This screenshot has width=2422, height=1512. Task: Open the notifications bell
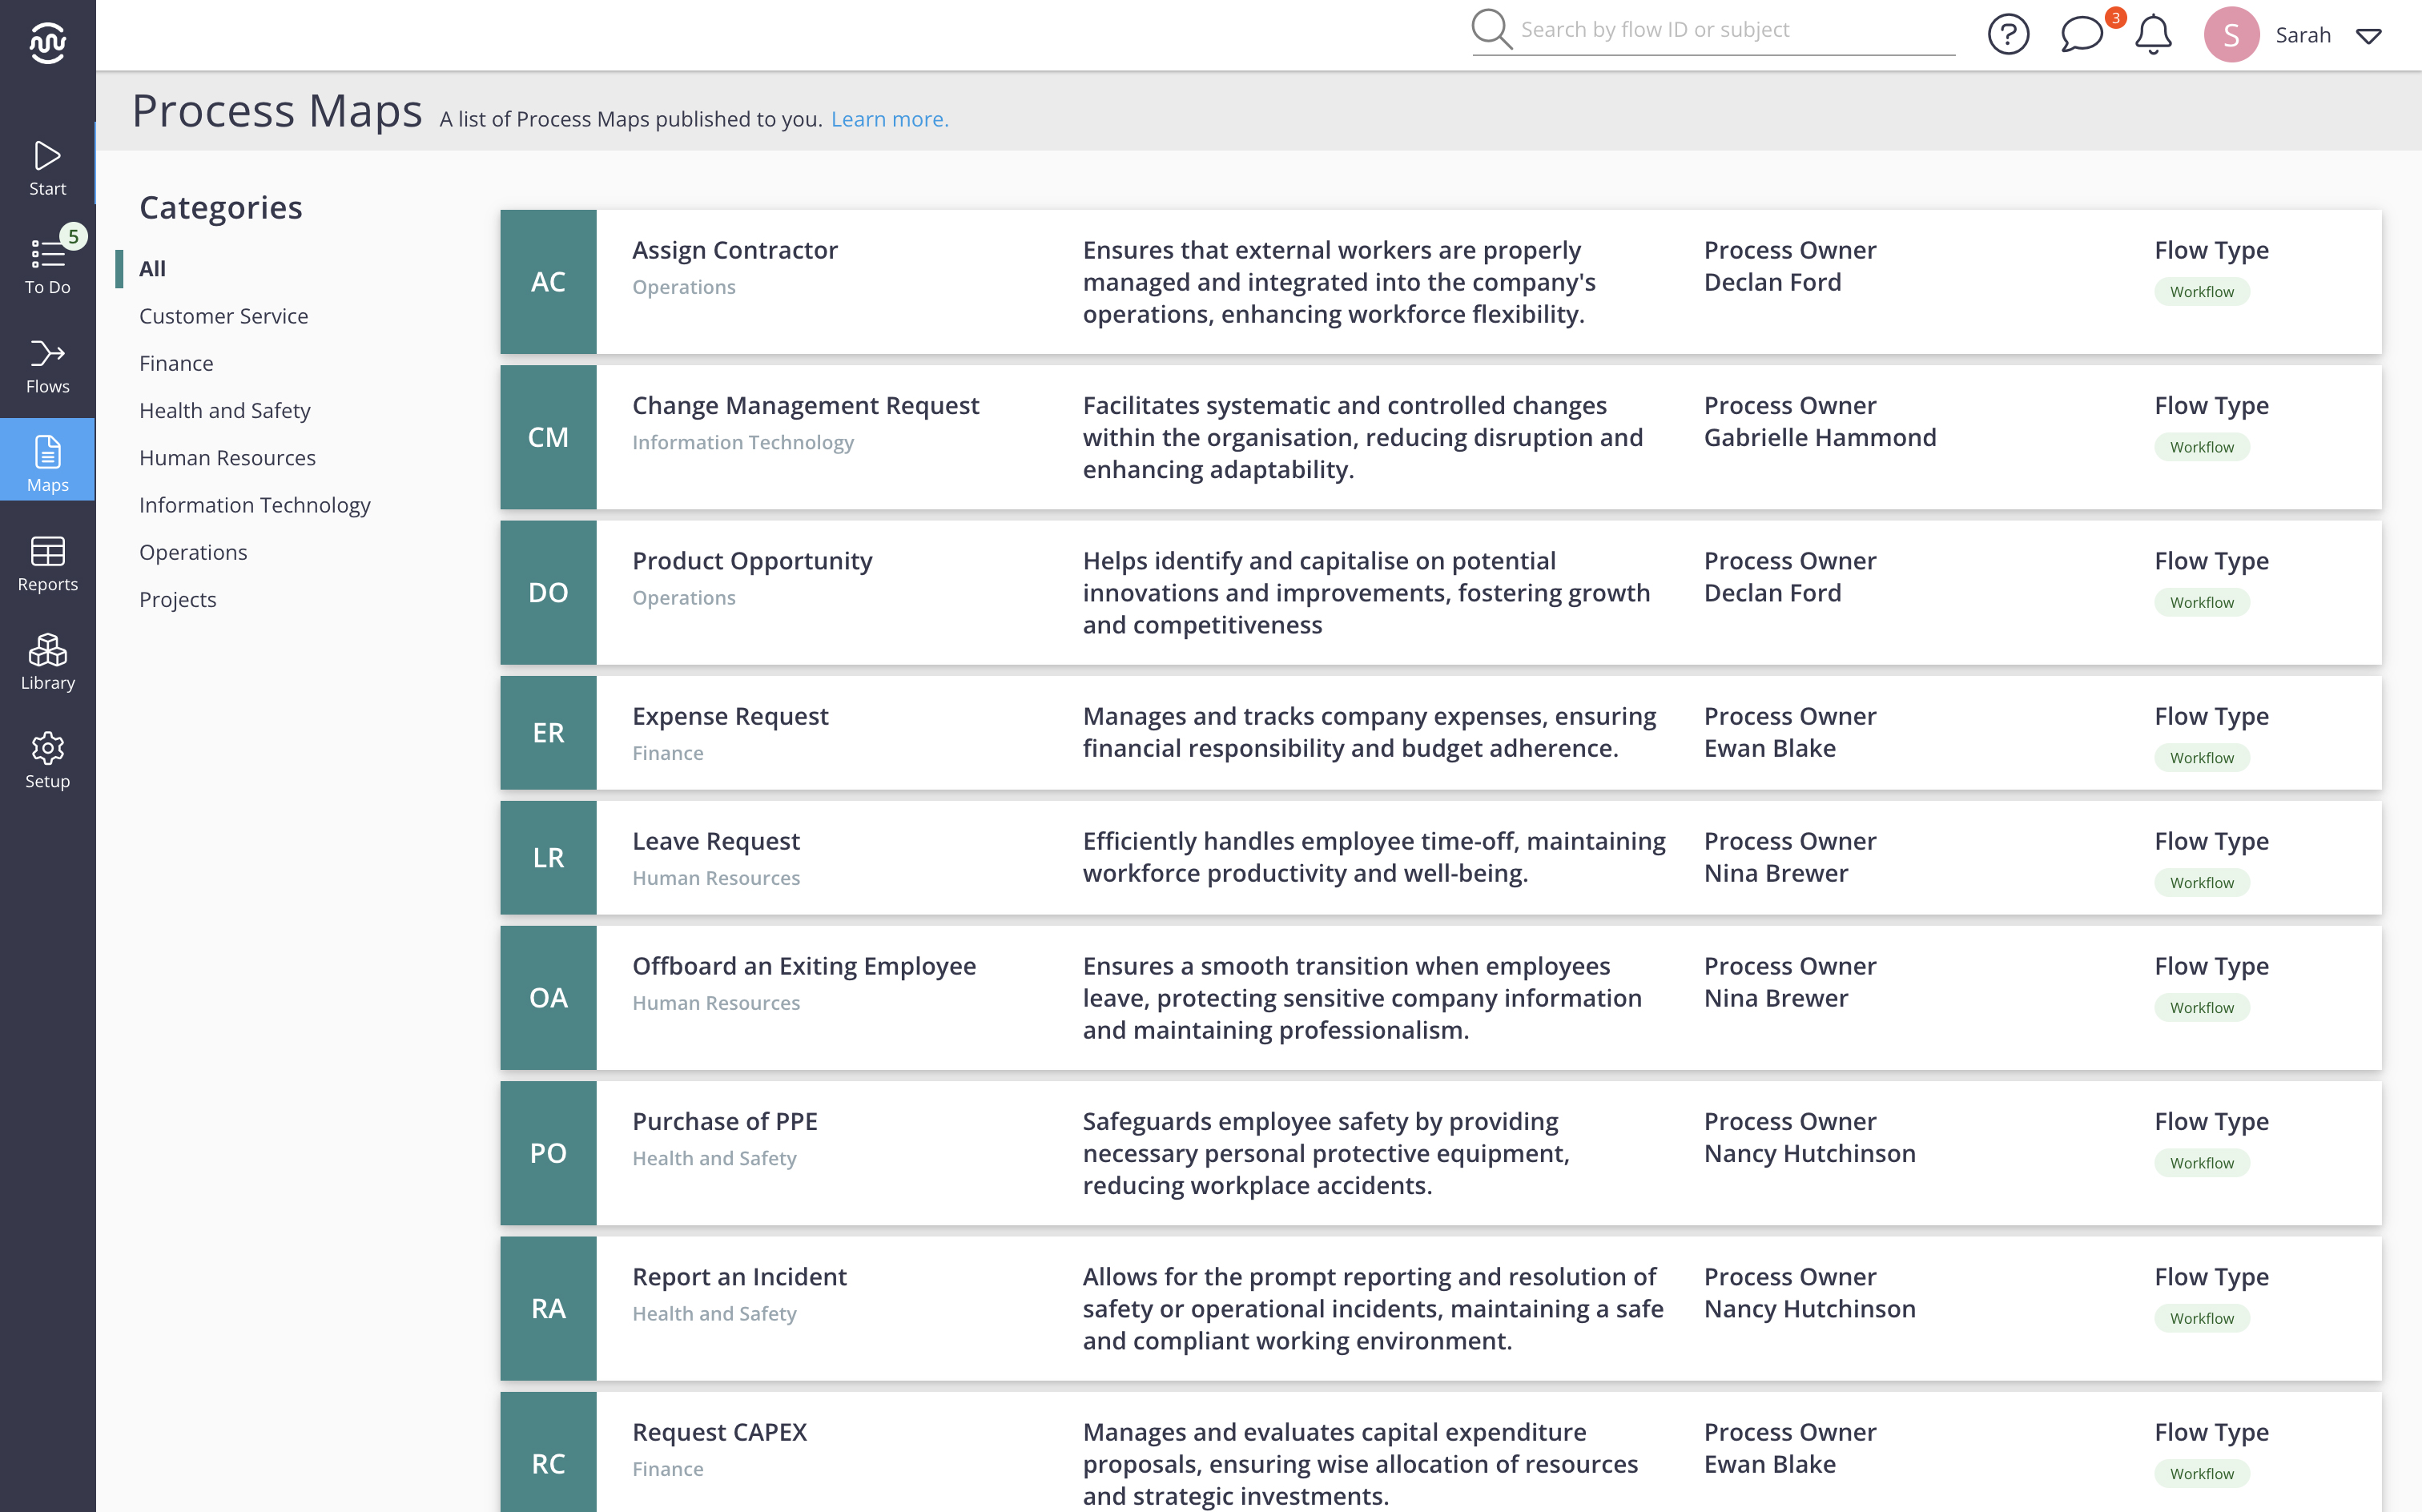[2153, 35]
